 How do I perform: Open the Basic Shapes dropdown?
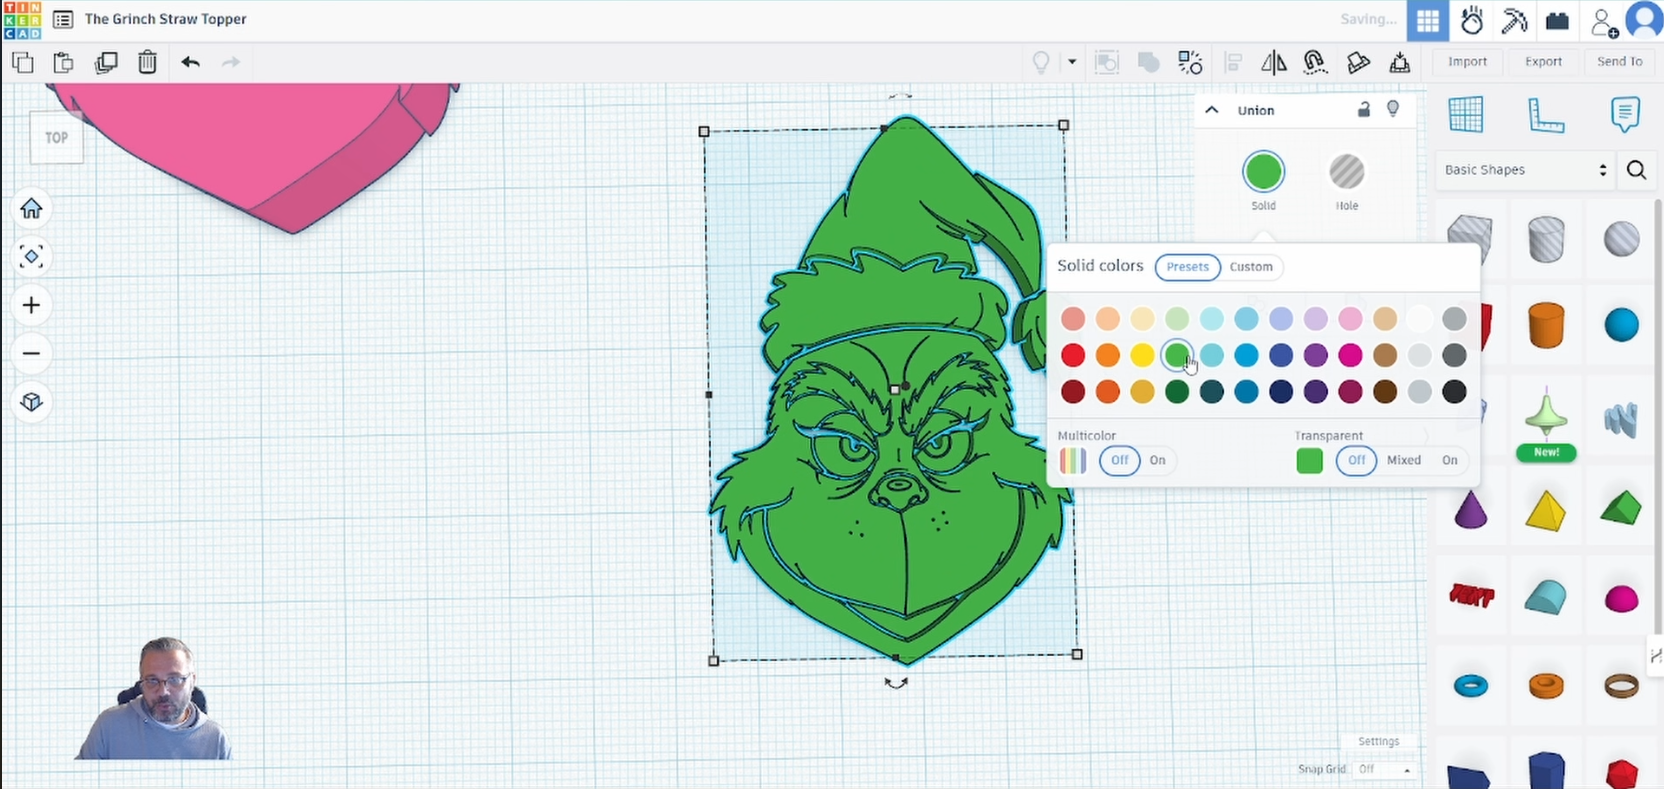[1523, 170]
